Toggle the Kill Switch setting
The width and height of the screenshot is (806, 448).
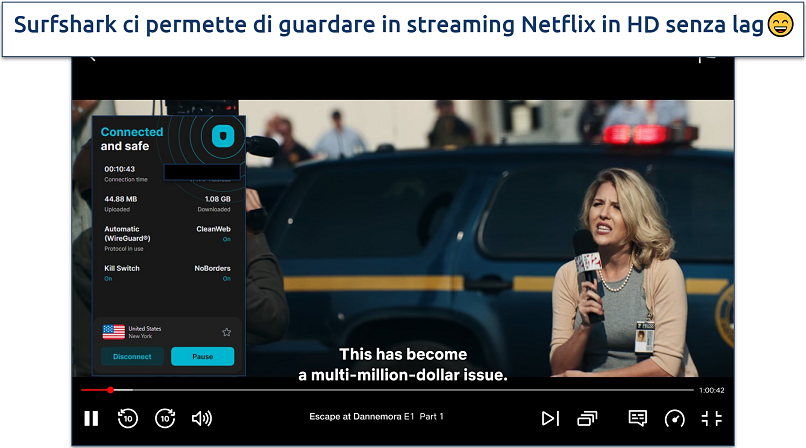point(121,273)
